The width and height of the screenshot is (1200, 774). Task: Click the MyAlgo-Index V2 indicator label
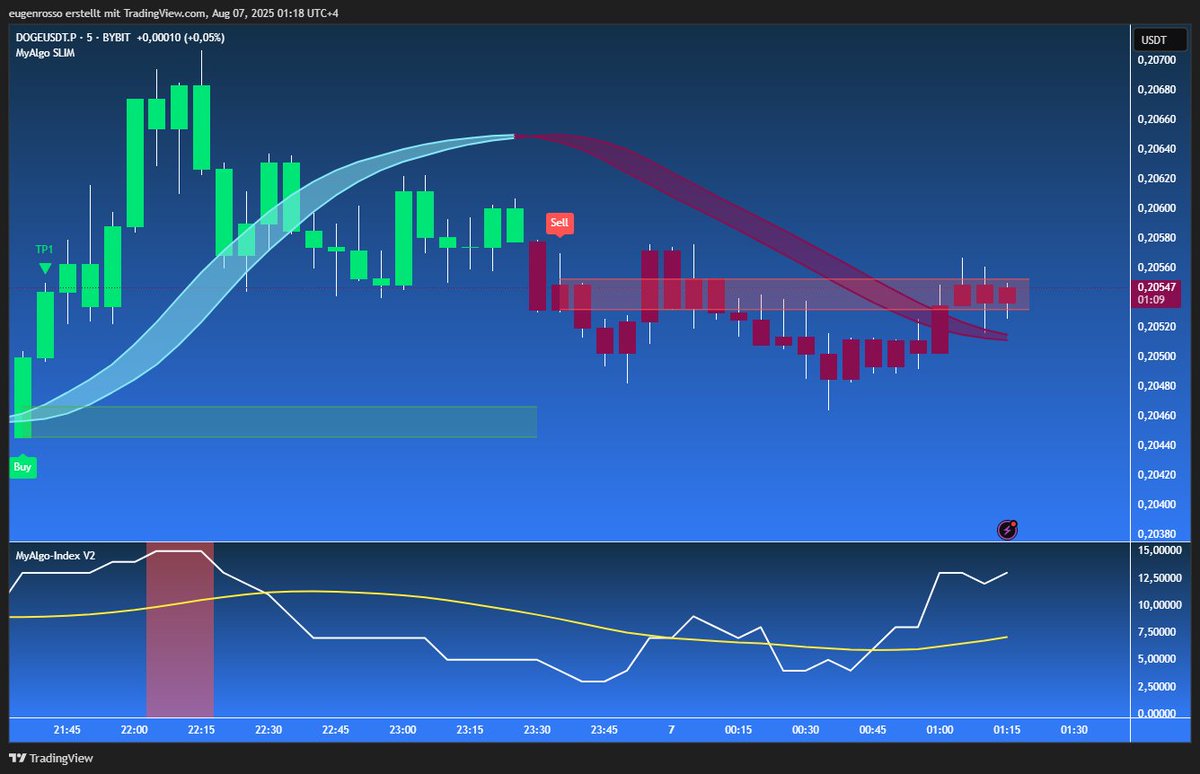pos(55,554)
